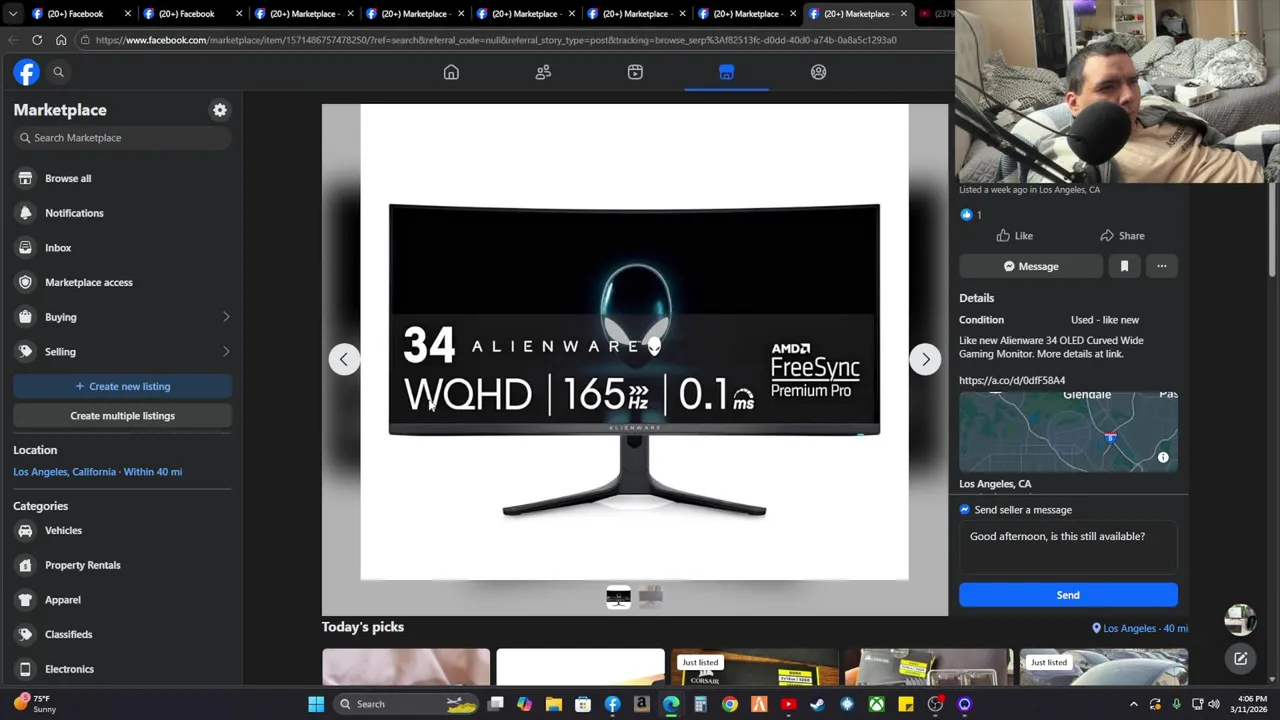Select the Classifieds category
The width and height of the screenshot is (1280, 720).
[x=122, y=634]
